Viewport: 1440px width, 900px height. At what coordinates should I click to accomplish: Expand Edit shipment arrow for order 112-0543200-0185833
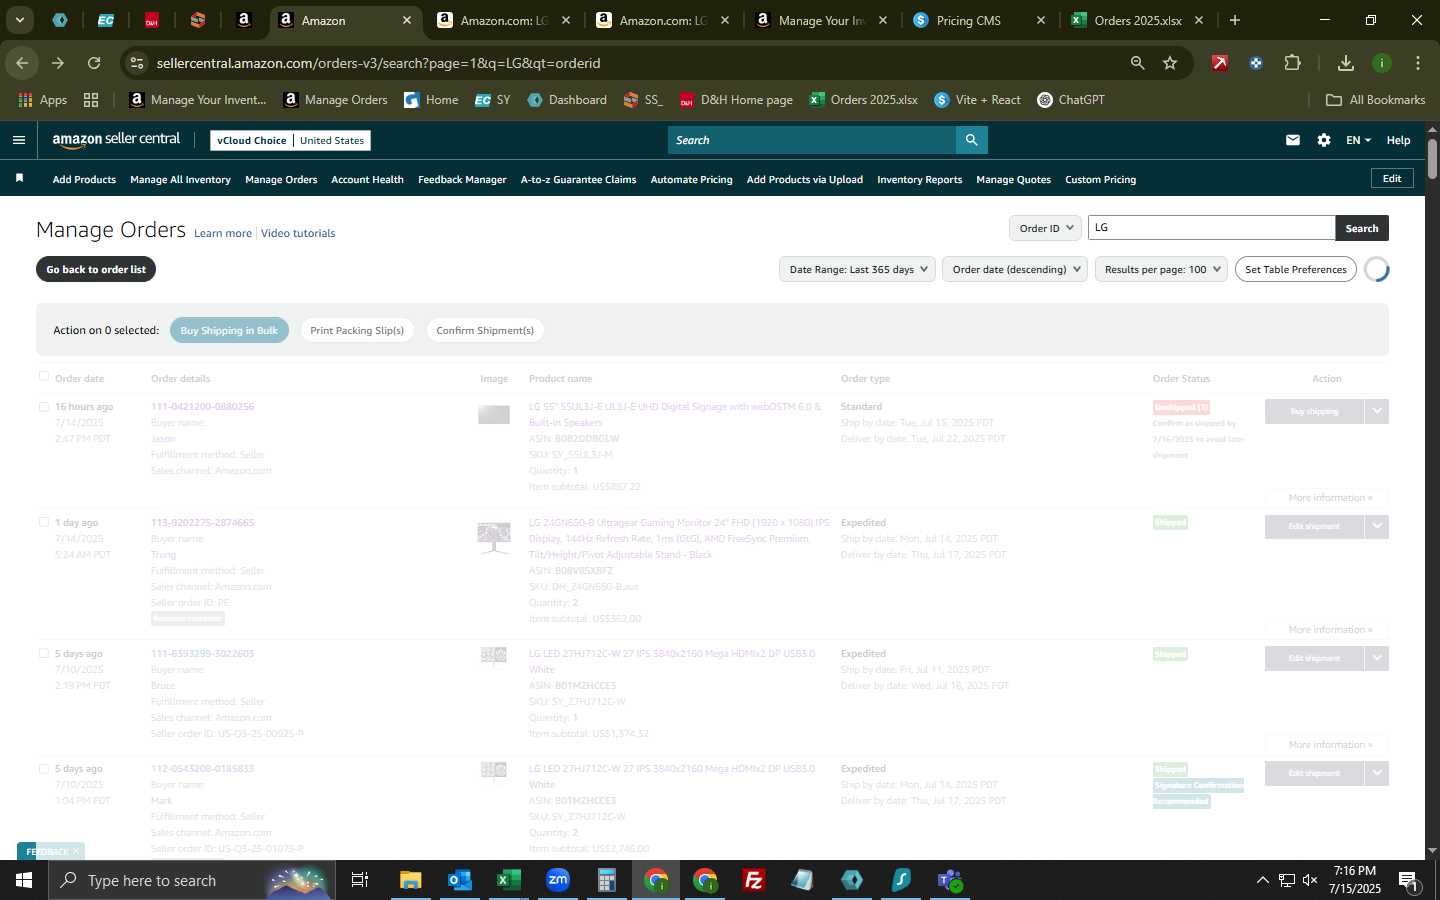pos(1377,773)
